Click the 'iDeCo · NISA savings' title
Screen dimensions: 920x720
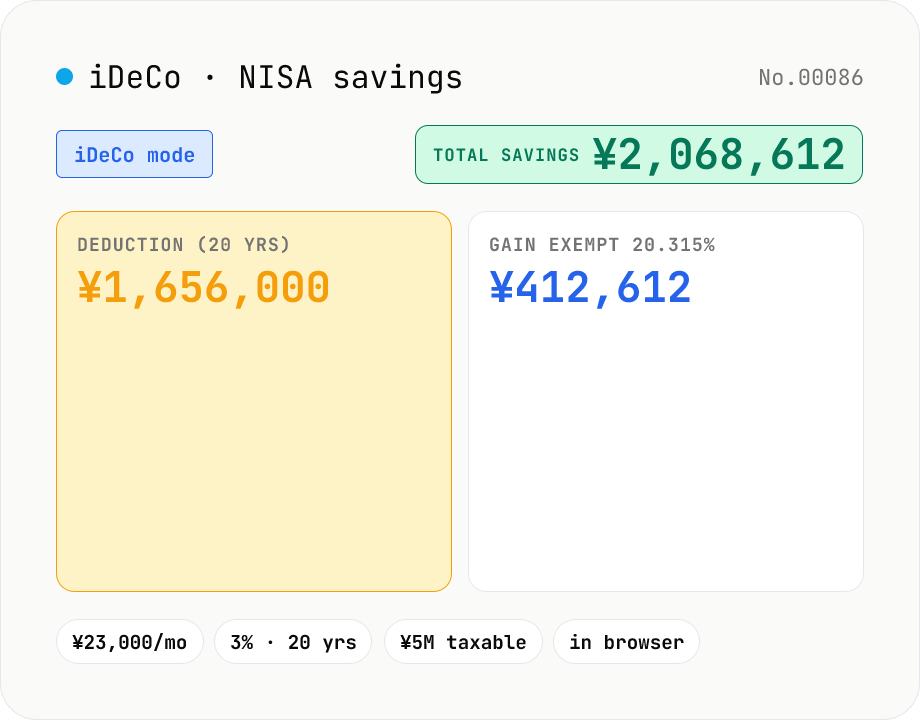276,77
